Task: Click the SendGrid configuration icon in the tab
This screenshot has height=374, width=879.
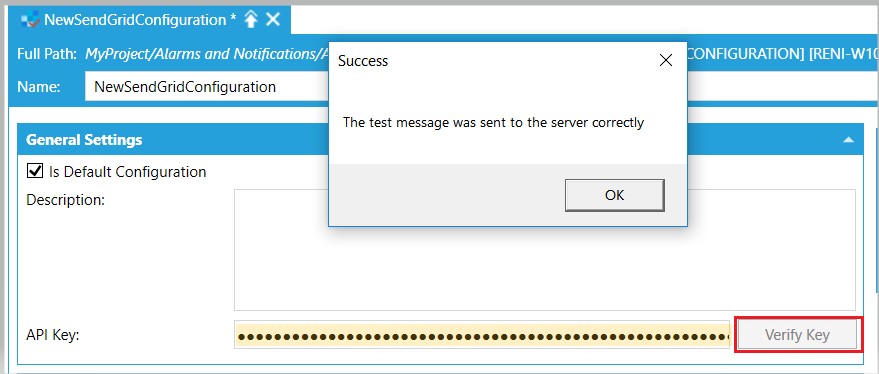Action: [x=30, y=20]
